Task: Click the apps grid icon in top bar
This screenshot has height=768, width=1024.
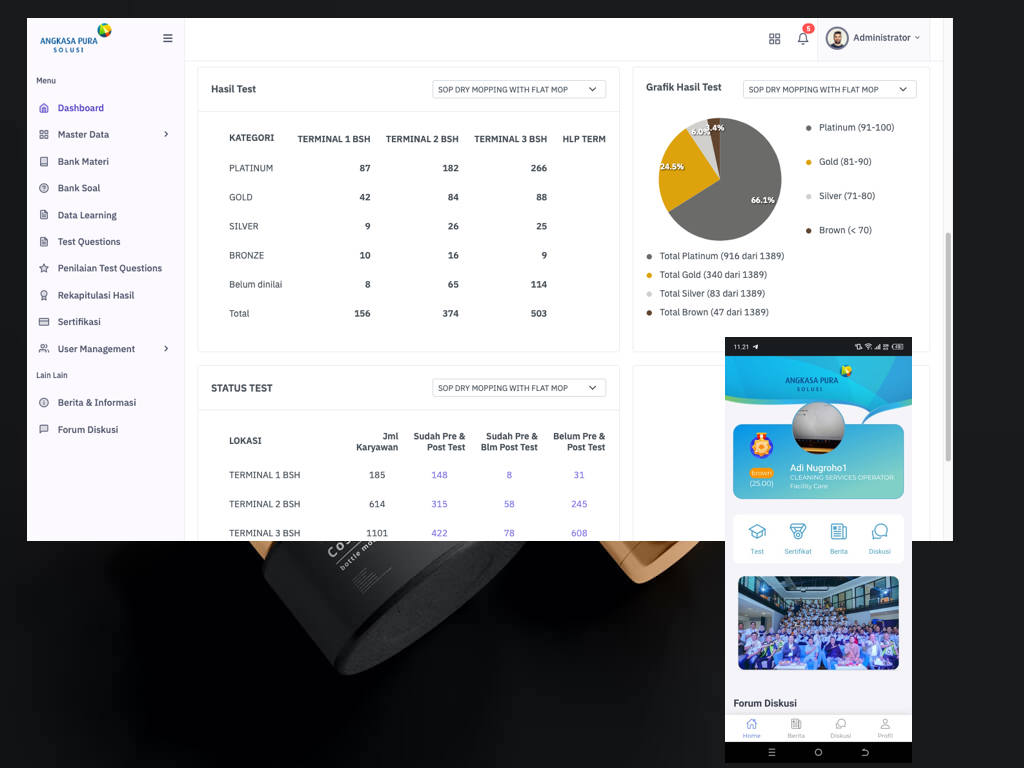Action: [x=774, y=38]
